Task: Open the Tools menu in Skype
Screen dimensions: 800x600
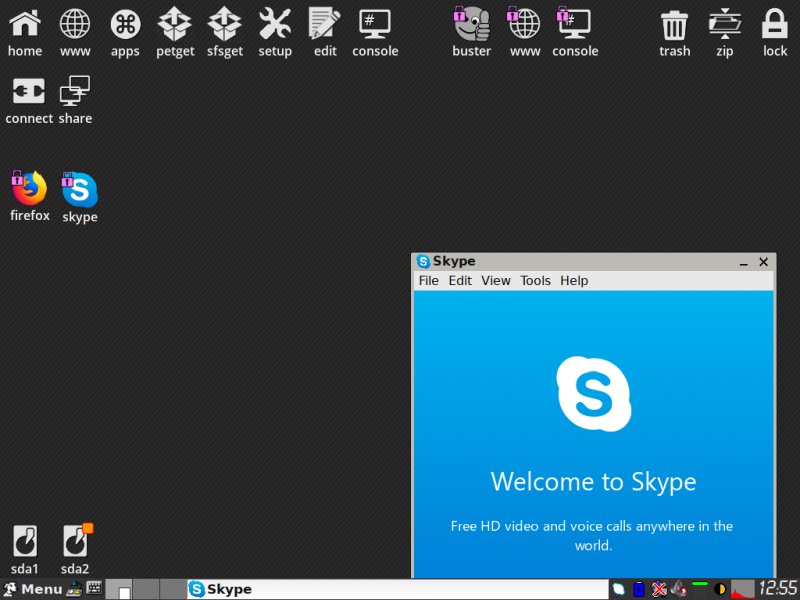Action: [535, 280]
